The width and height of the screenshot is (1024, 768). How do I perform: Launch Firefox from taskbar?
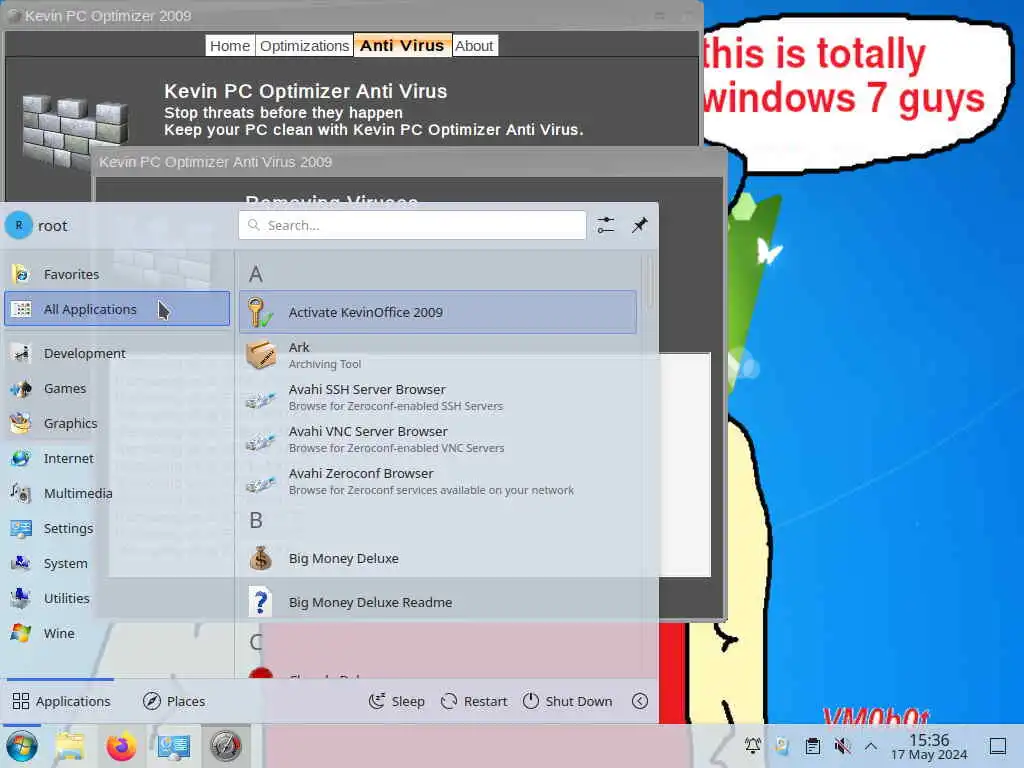121,746
